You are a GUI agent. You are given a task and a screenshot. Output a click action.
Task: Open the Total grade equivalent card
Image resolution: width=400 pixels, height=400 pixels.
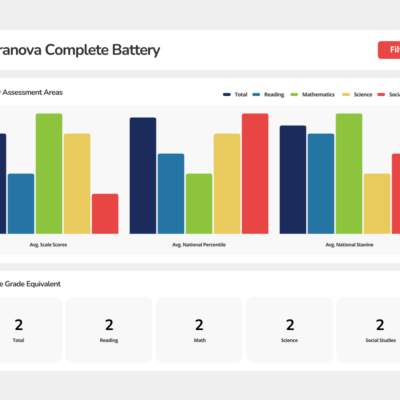(x=31, y=330)
